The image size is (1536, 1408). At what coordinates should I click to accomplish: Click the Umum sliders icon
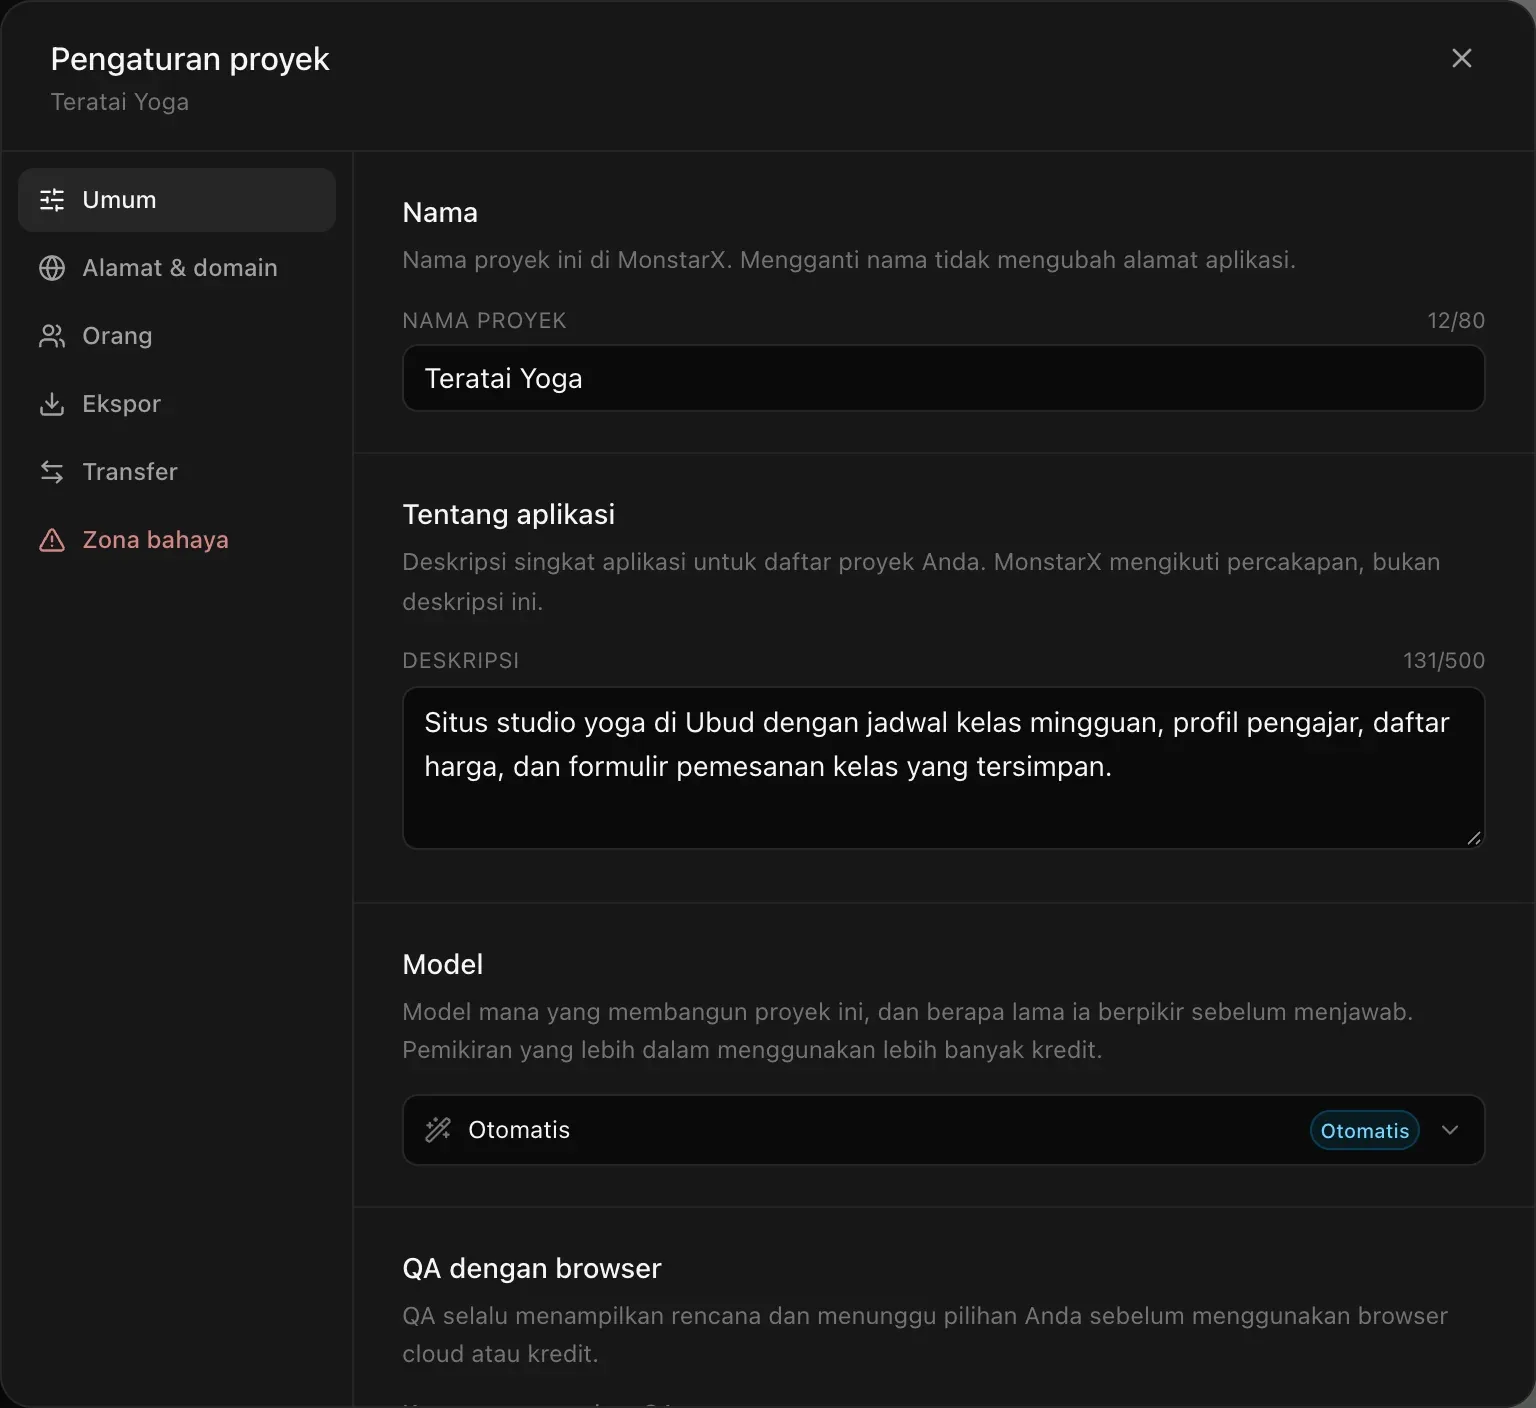click(52, 200)
